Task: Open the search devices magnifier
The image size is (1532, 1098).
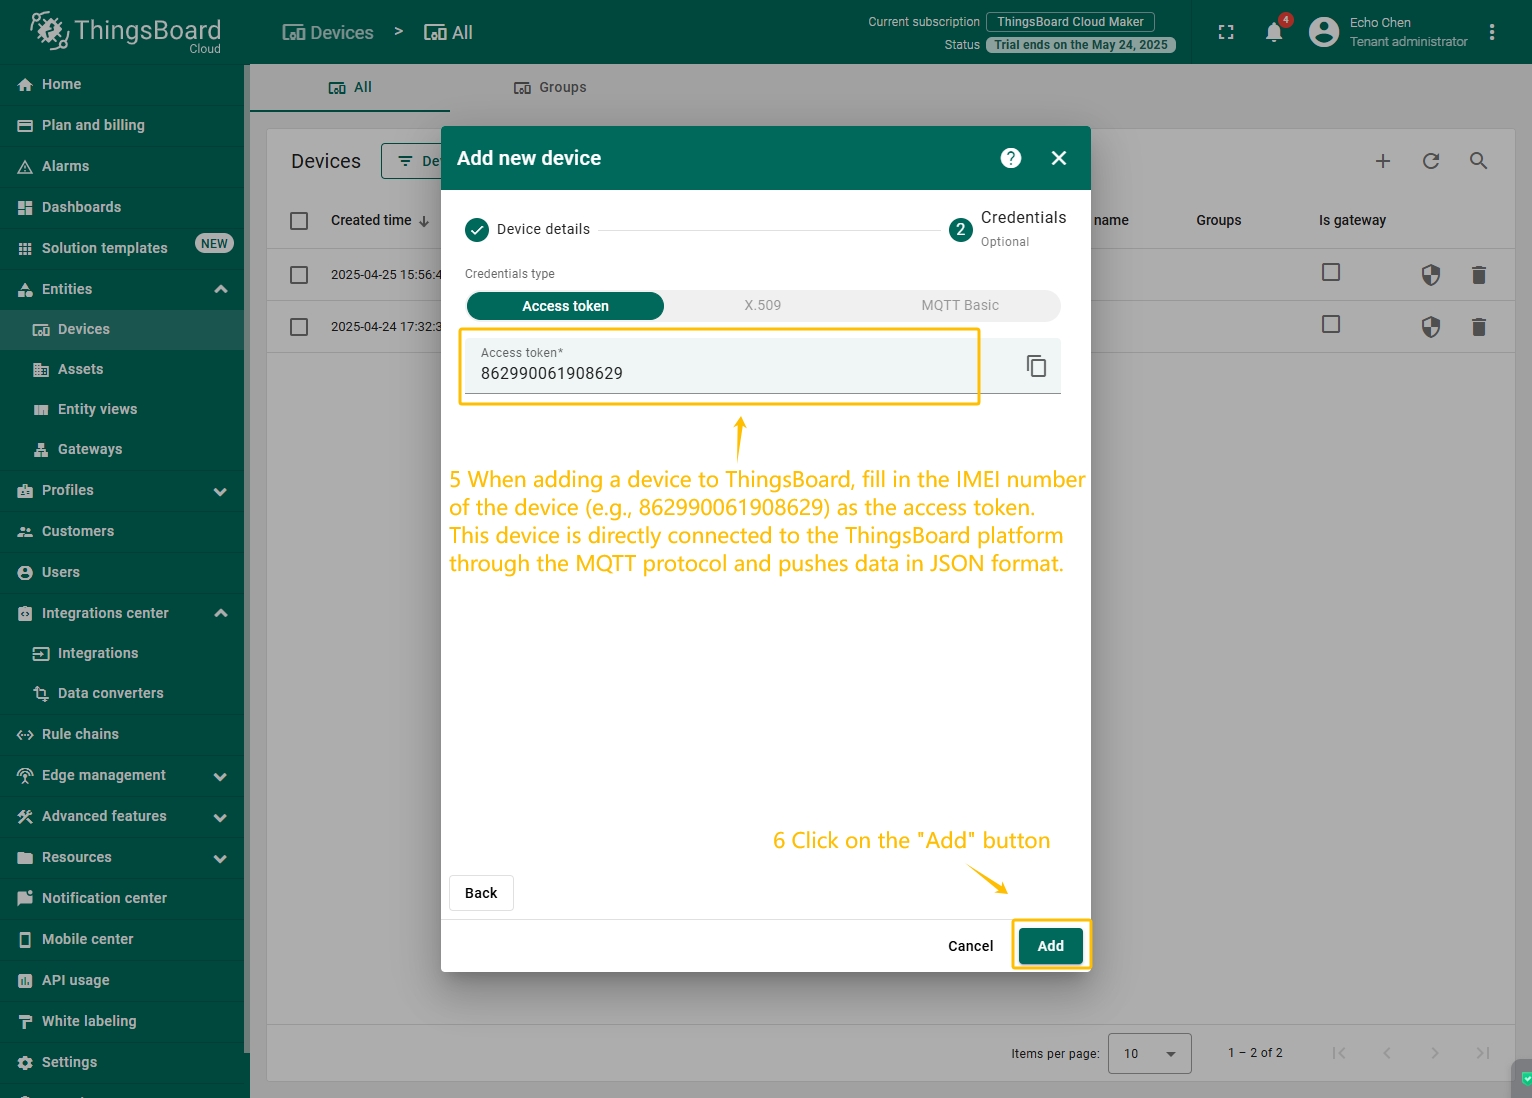Action: pyautogui.click(x=1478, y=161)
